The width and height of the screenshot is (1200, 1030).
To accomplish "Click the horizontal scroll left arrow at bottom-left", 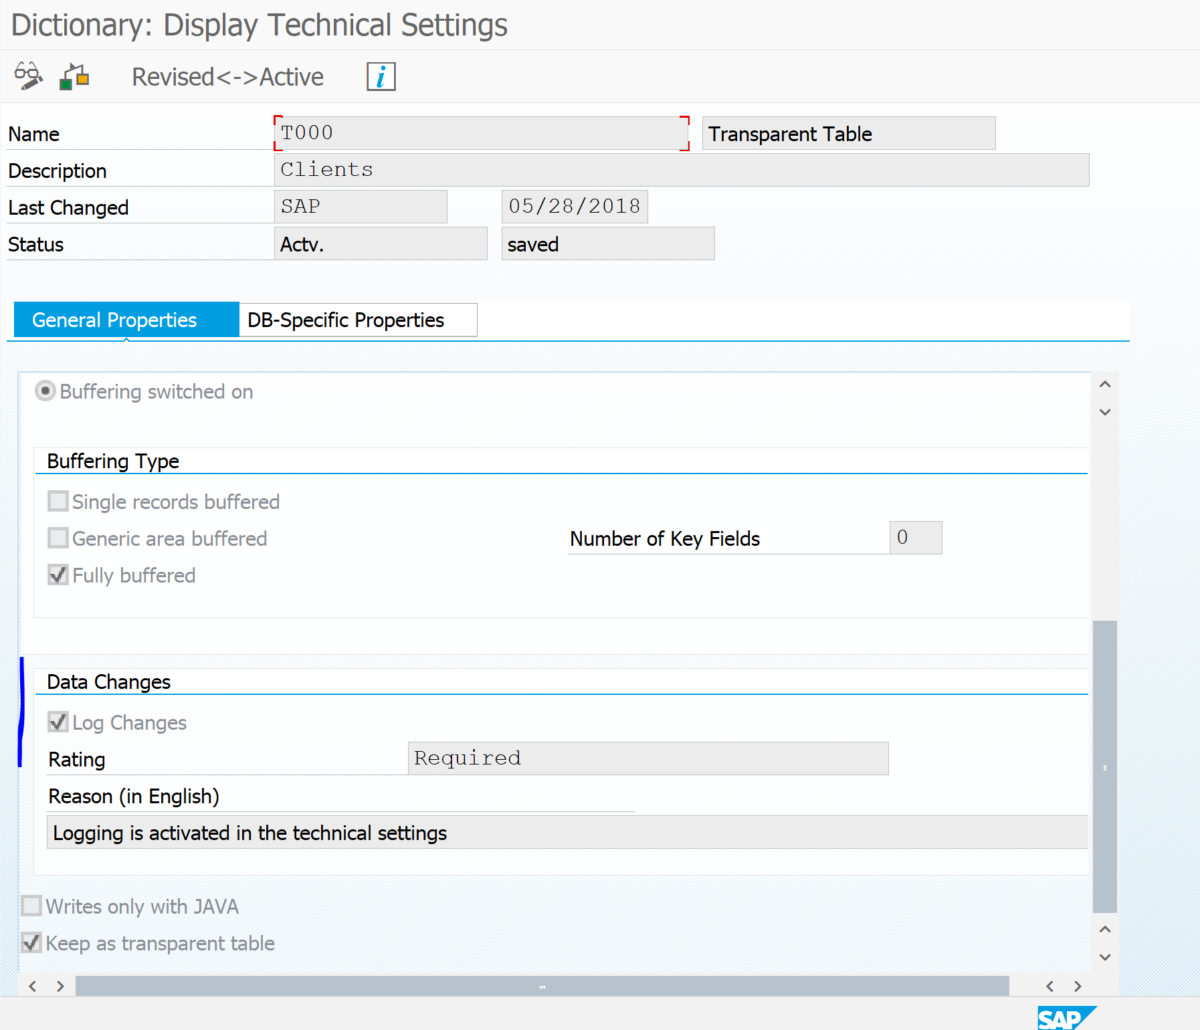I will [33, 986].
